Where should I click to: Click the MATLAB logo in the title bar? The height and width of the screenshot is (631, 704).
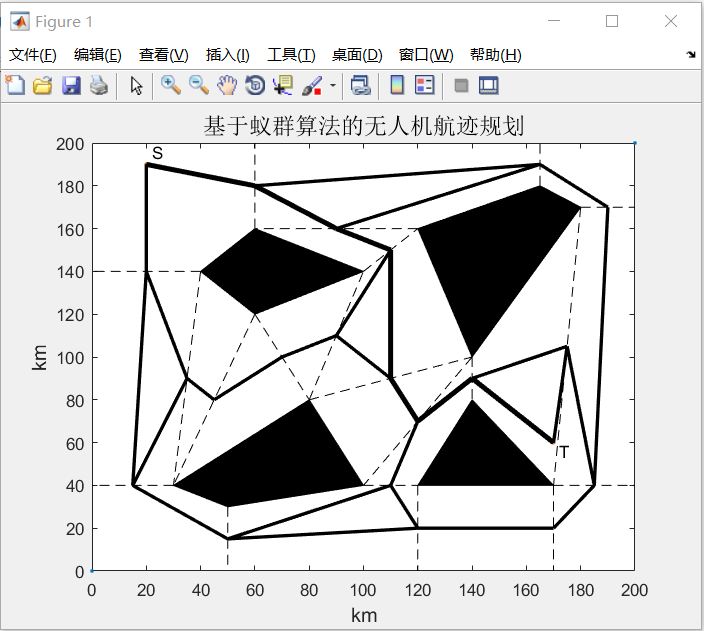pyautogui.click(x=20, y=21)
